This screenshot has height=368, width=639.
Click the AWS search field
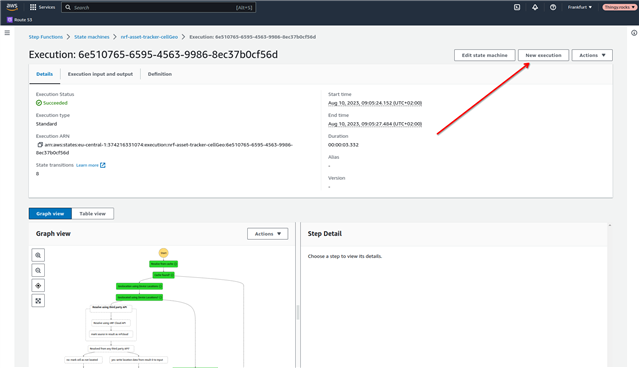(x=159, y=7)
